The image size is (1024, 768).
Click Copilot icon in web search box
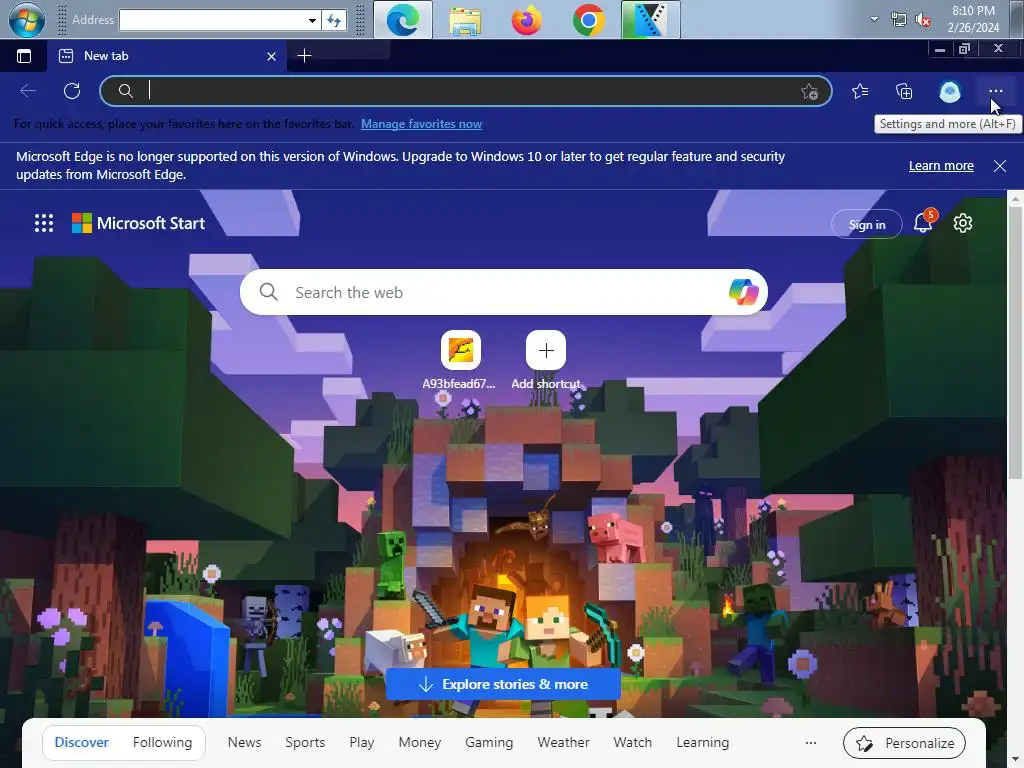(743, 292)
